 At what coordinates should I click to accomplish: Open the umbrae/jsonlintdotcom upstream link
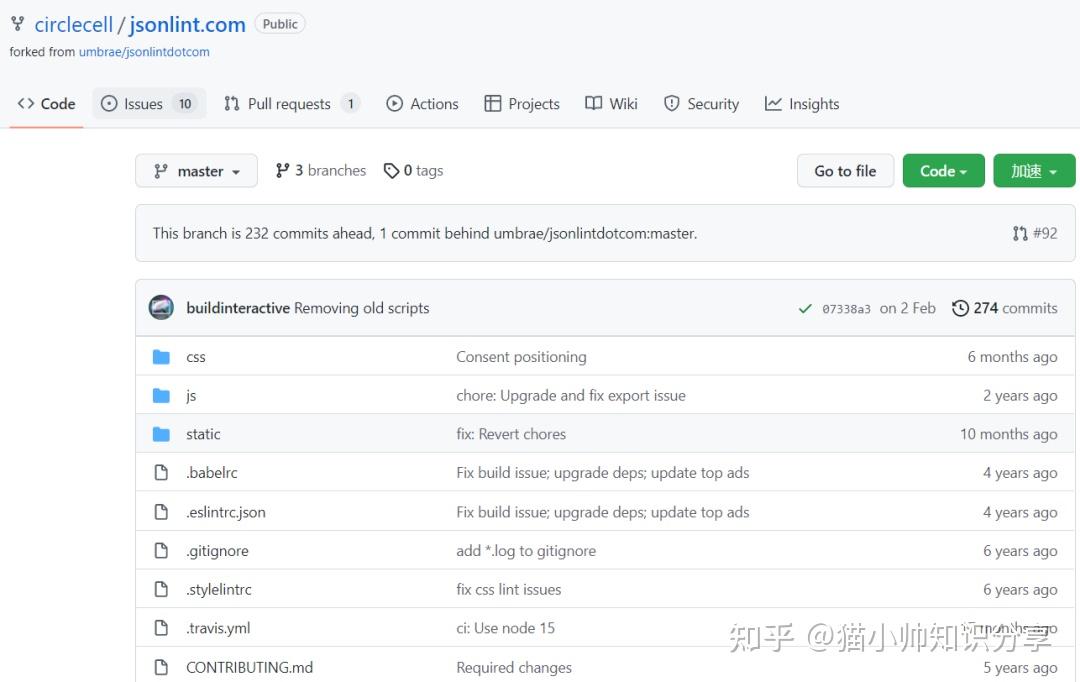coord(144,52)
